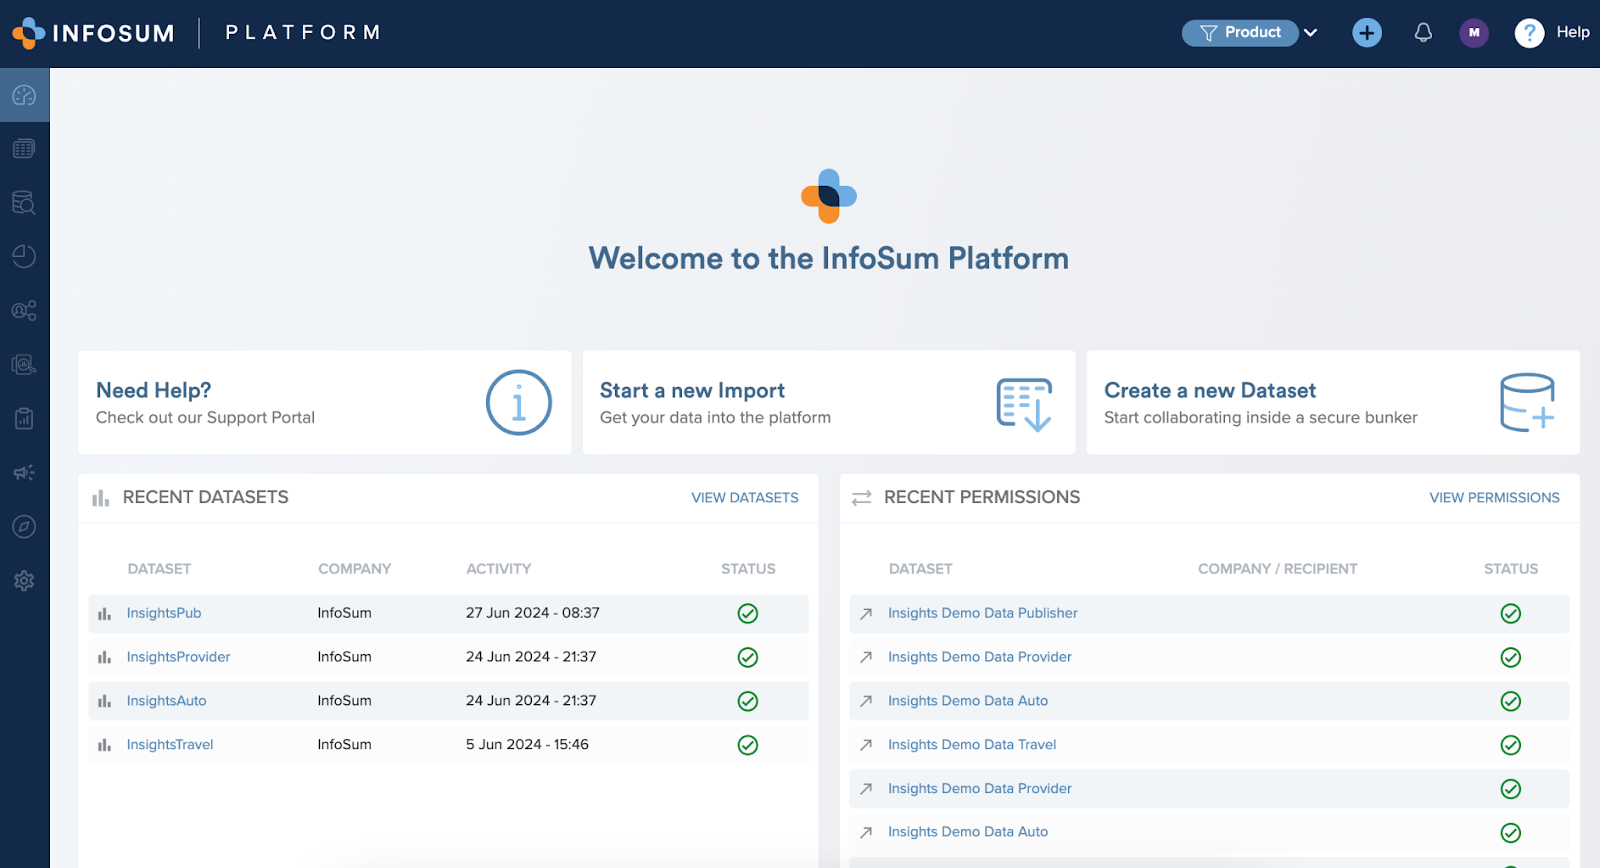Click the arrow icon beside Insights Demo Data Travel
Image resolution: width=1600 pixels, height=868 pixels.
pyautogui.click(x=866, y=745)
